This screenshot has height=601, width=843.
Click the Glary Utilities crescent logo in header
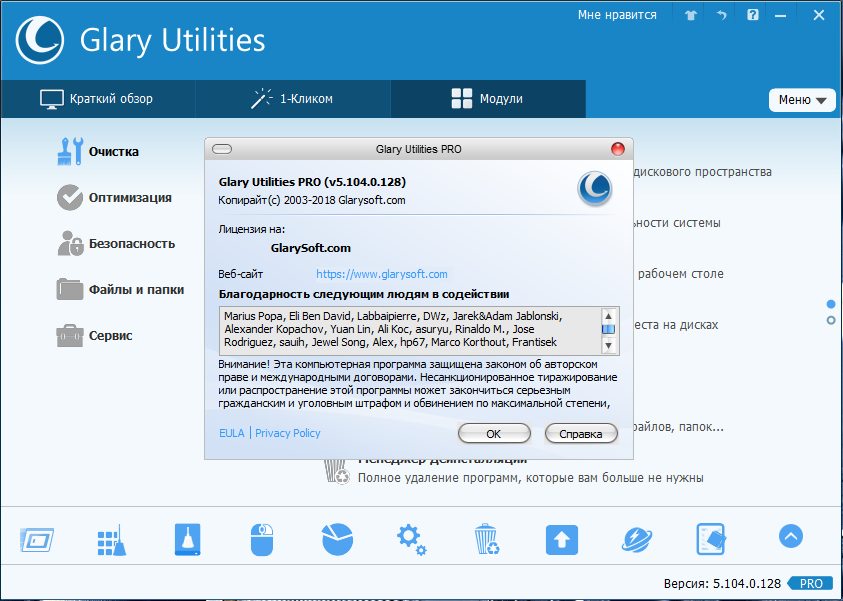tap(40, 40)
